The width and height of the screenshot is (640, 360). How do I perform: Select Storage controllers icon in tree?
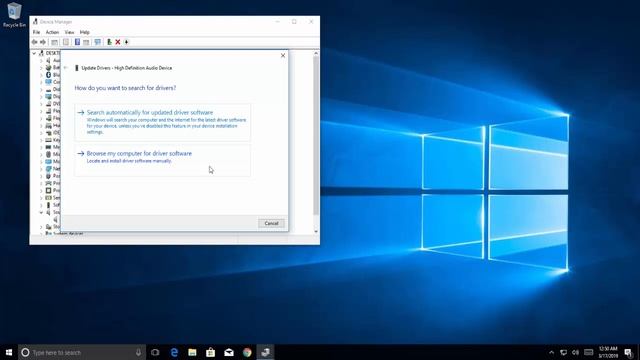[x=48, y=227]
